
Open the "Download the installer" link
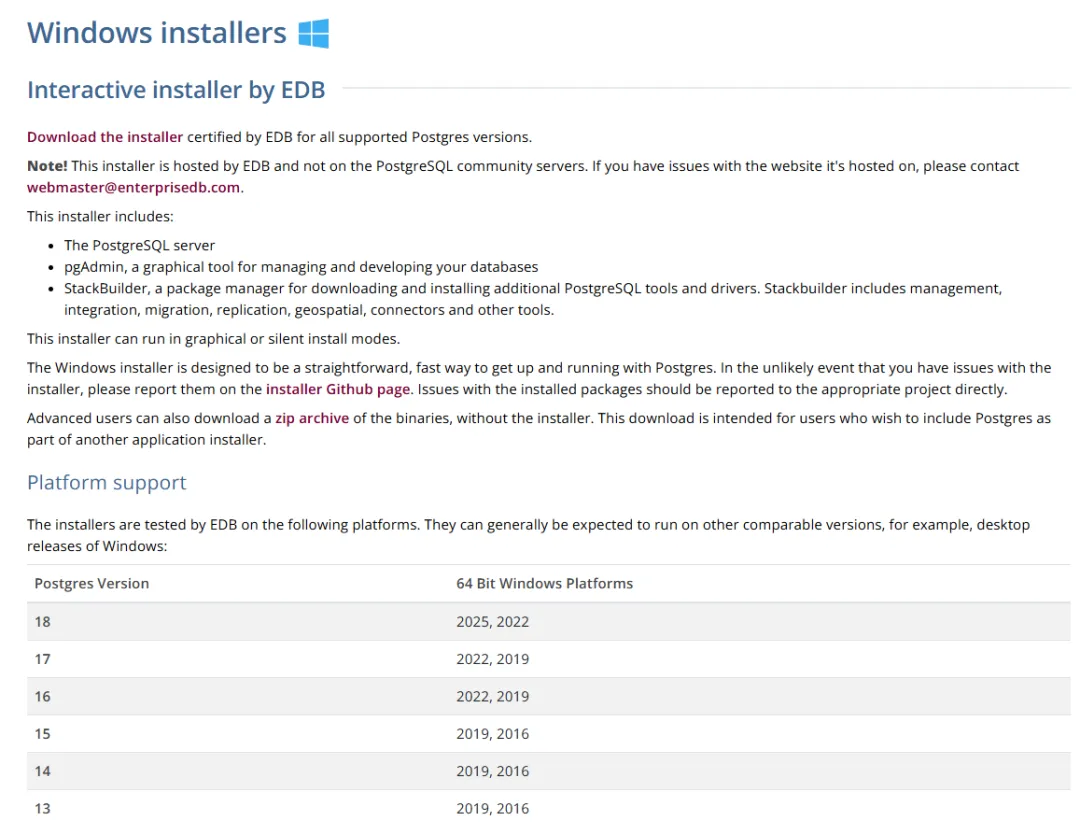(x=105, y=137)
